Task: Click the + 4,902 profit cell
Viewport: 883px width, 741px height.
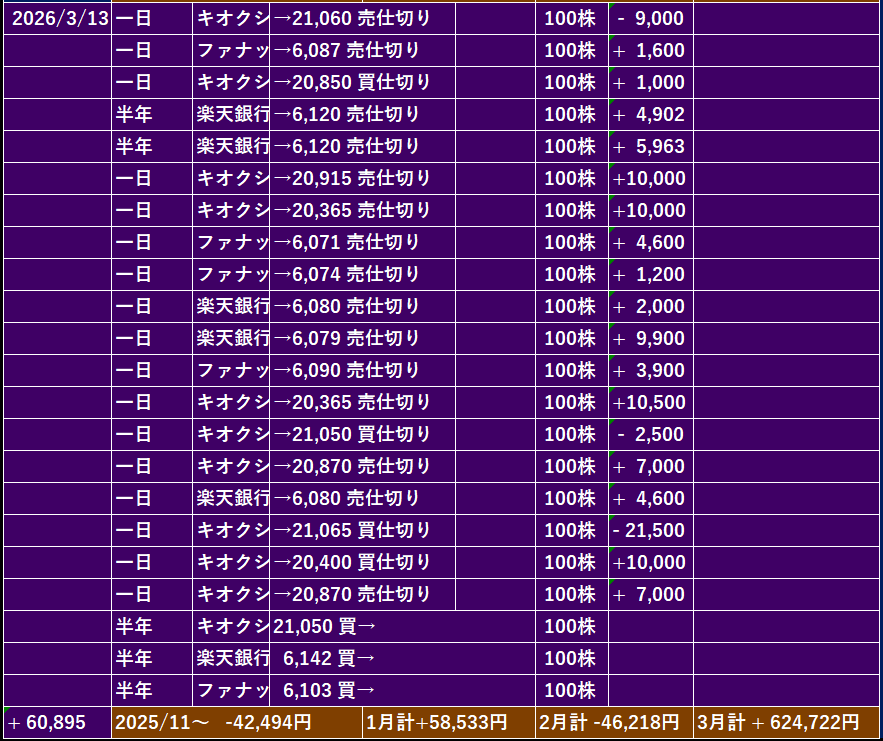Action: (650, 114)
